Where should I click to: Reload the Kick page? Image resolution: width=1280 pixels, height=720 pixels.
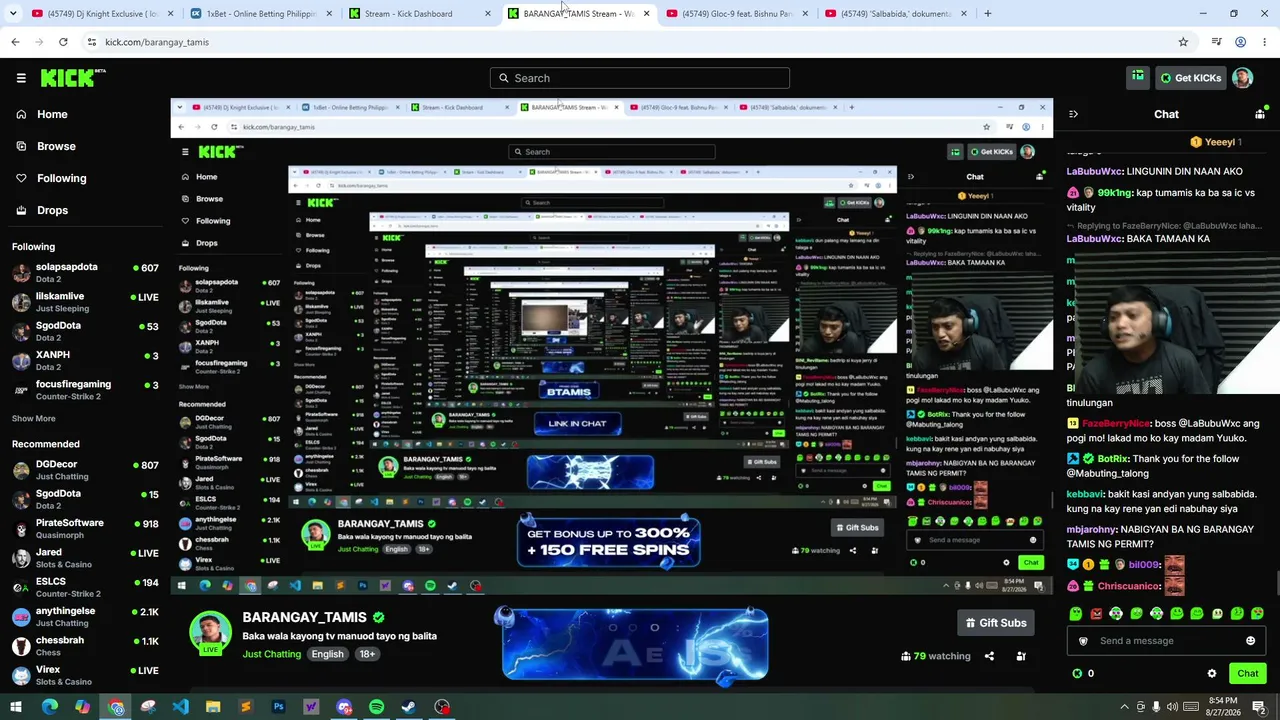click(63, 42)
